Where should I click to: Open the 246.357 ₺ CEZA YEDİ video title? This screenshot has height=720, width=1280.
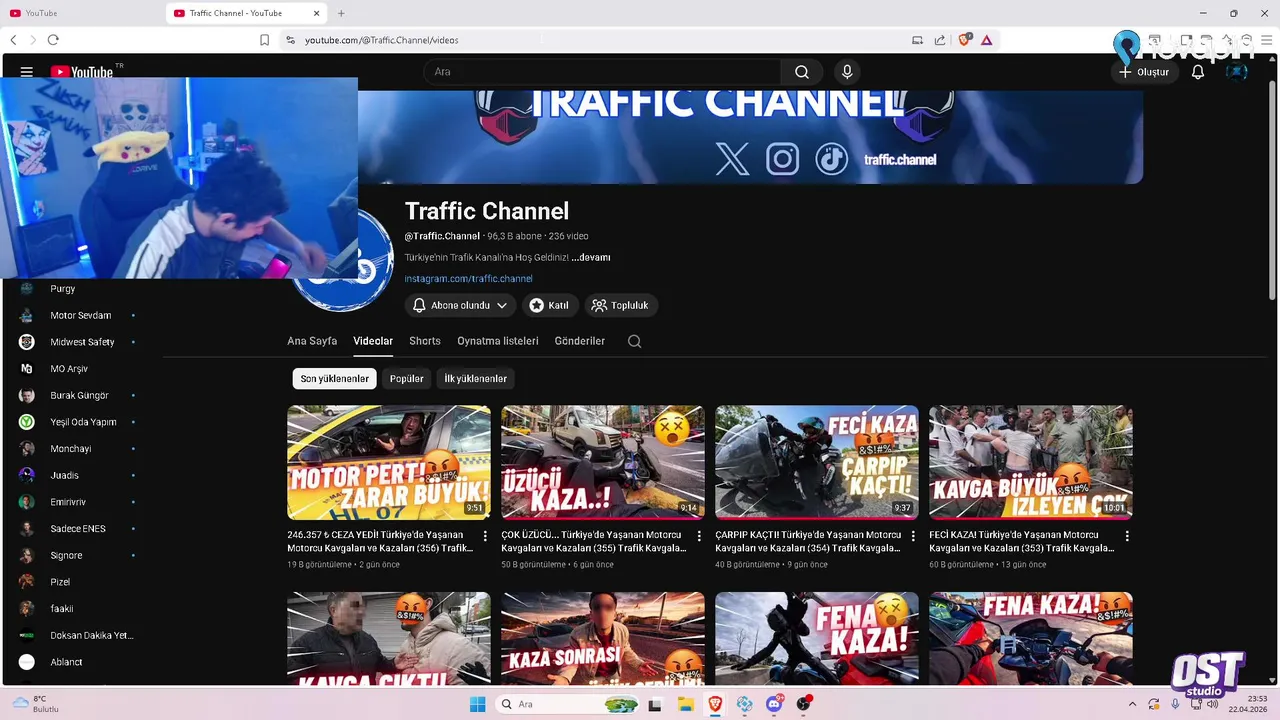click(x=380, y=541)
